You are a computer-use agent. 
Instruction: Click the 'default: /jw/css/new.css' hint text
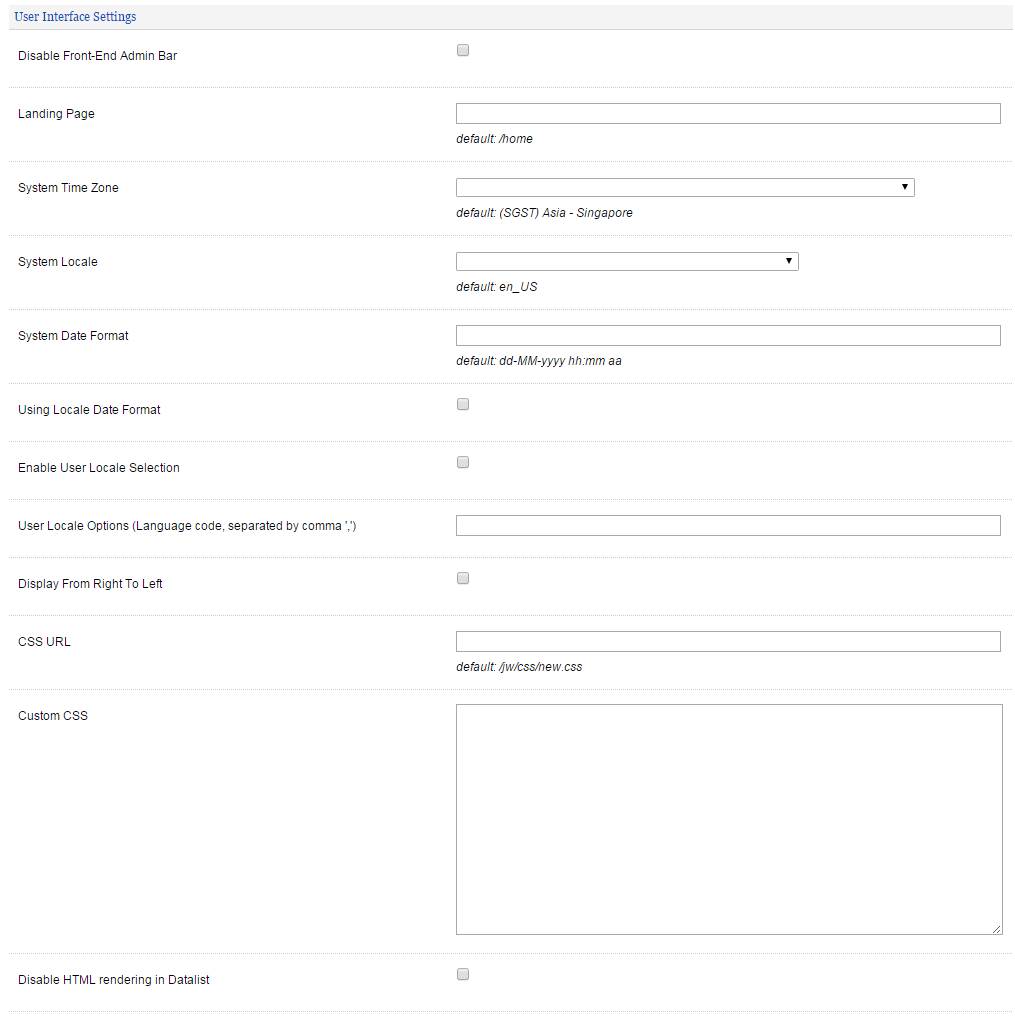click(519, 667)
